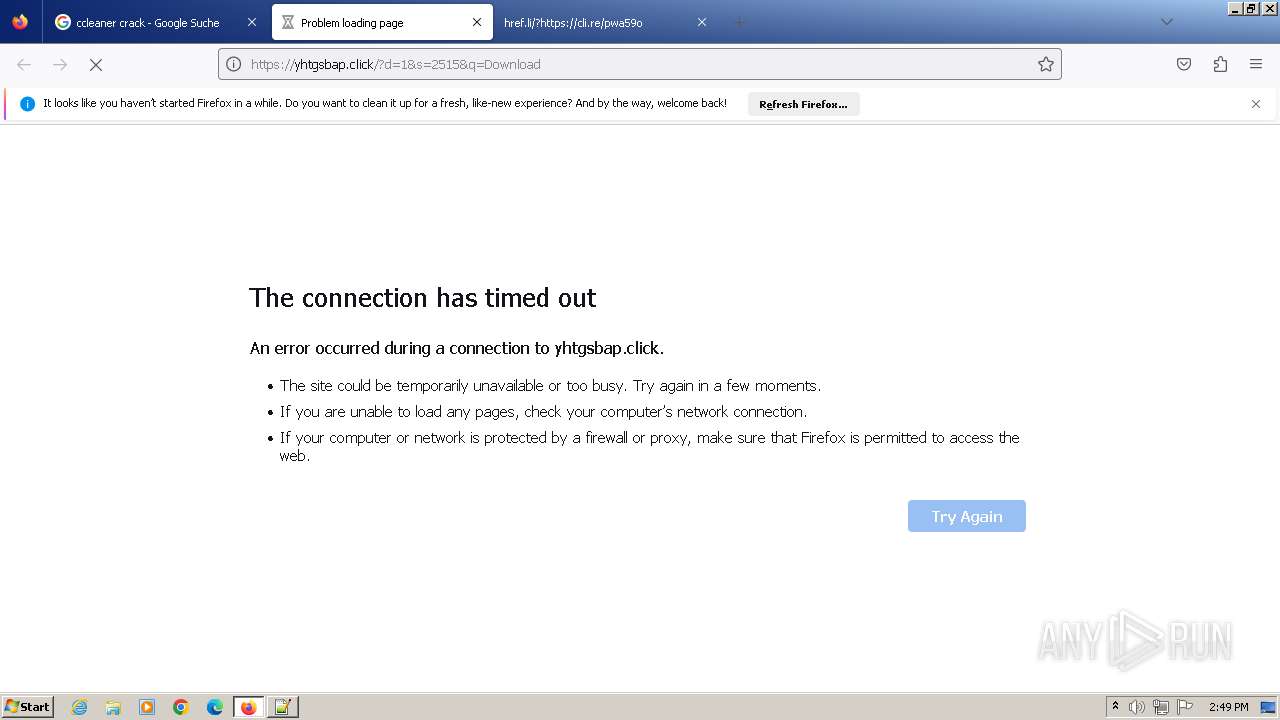Click the 'An error occurred during a connection' text

click(x=456, y=348)
